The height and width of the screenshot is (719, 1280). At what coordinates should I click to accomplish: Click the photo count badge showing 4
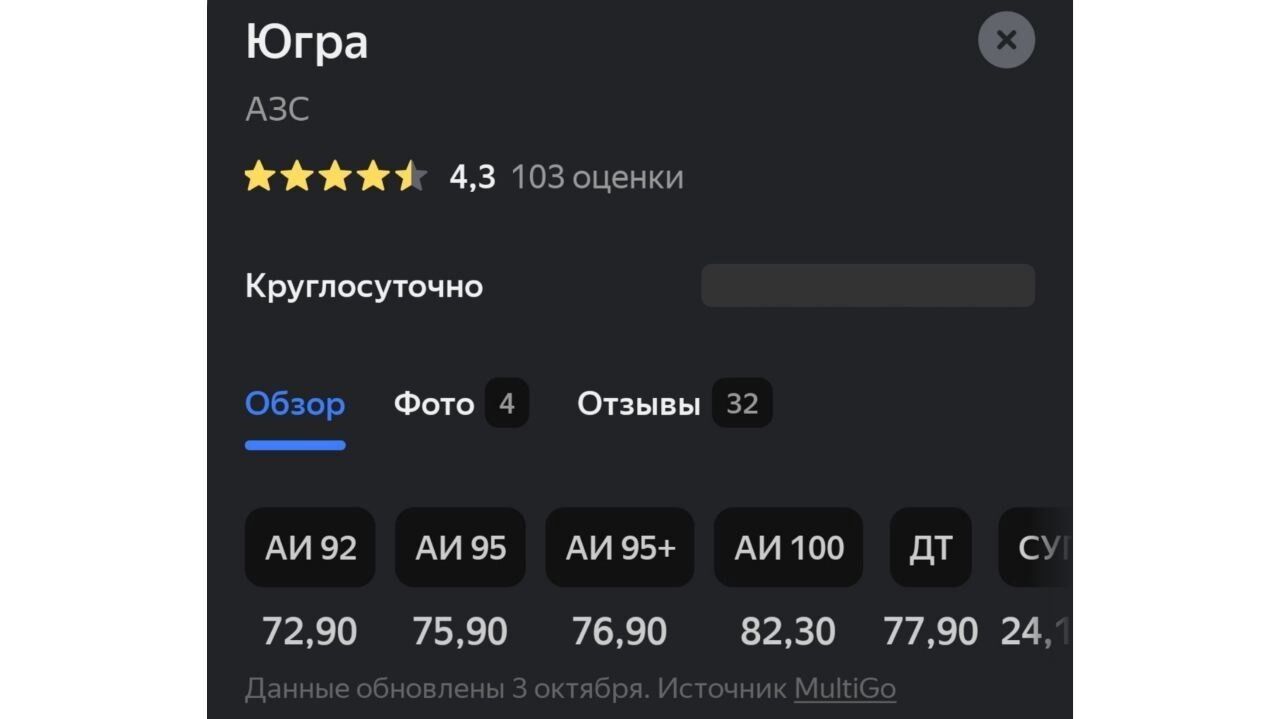(507, 404)
